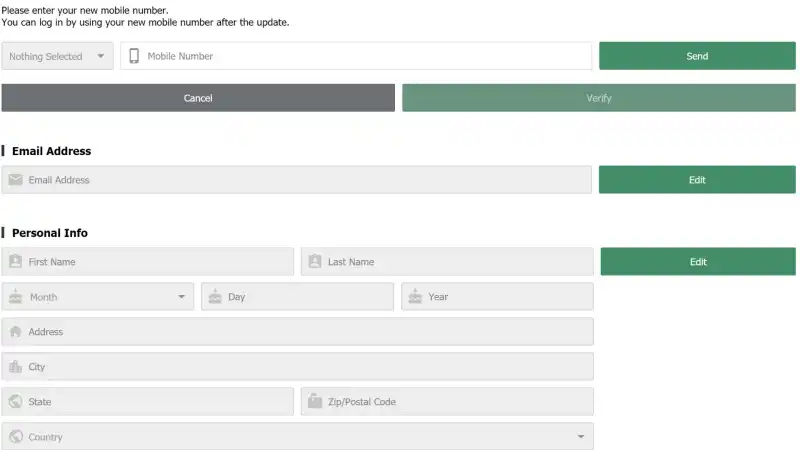Click the mobile phone icon
The width and height of the screenshot is (800, 450).
[134, 56]
